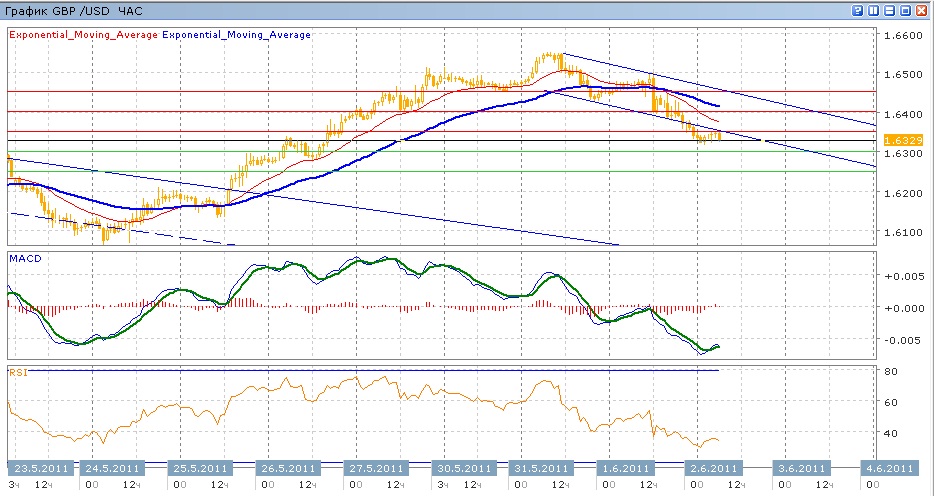Screen dimensions: 934x496
Task: Click the horizontal split layout icon
Action: [x=889, y=10]
